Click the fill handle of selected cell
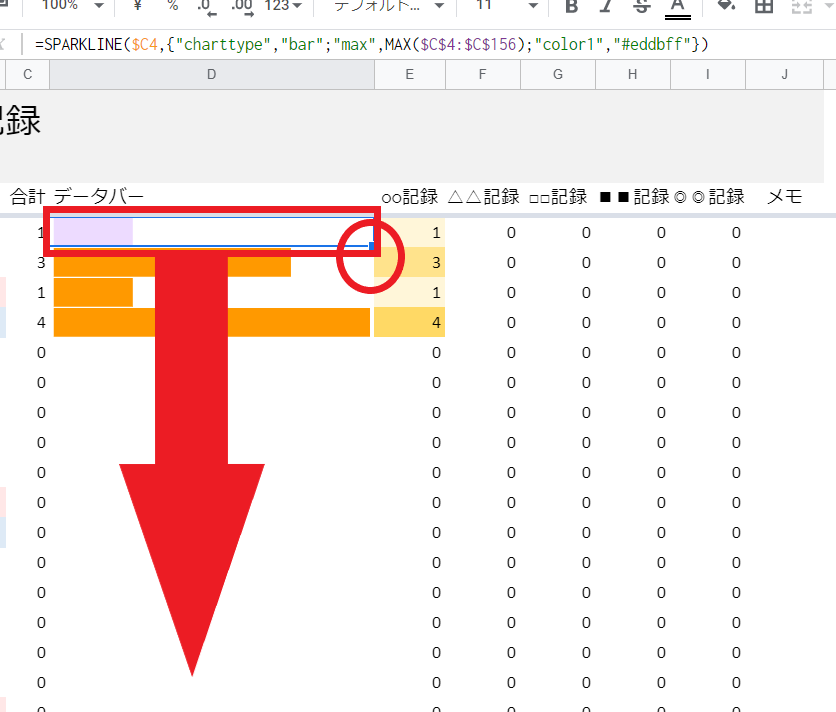 click(x=372, y=246)
